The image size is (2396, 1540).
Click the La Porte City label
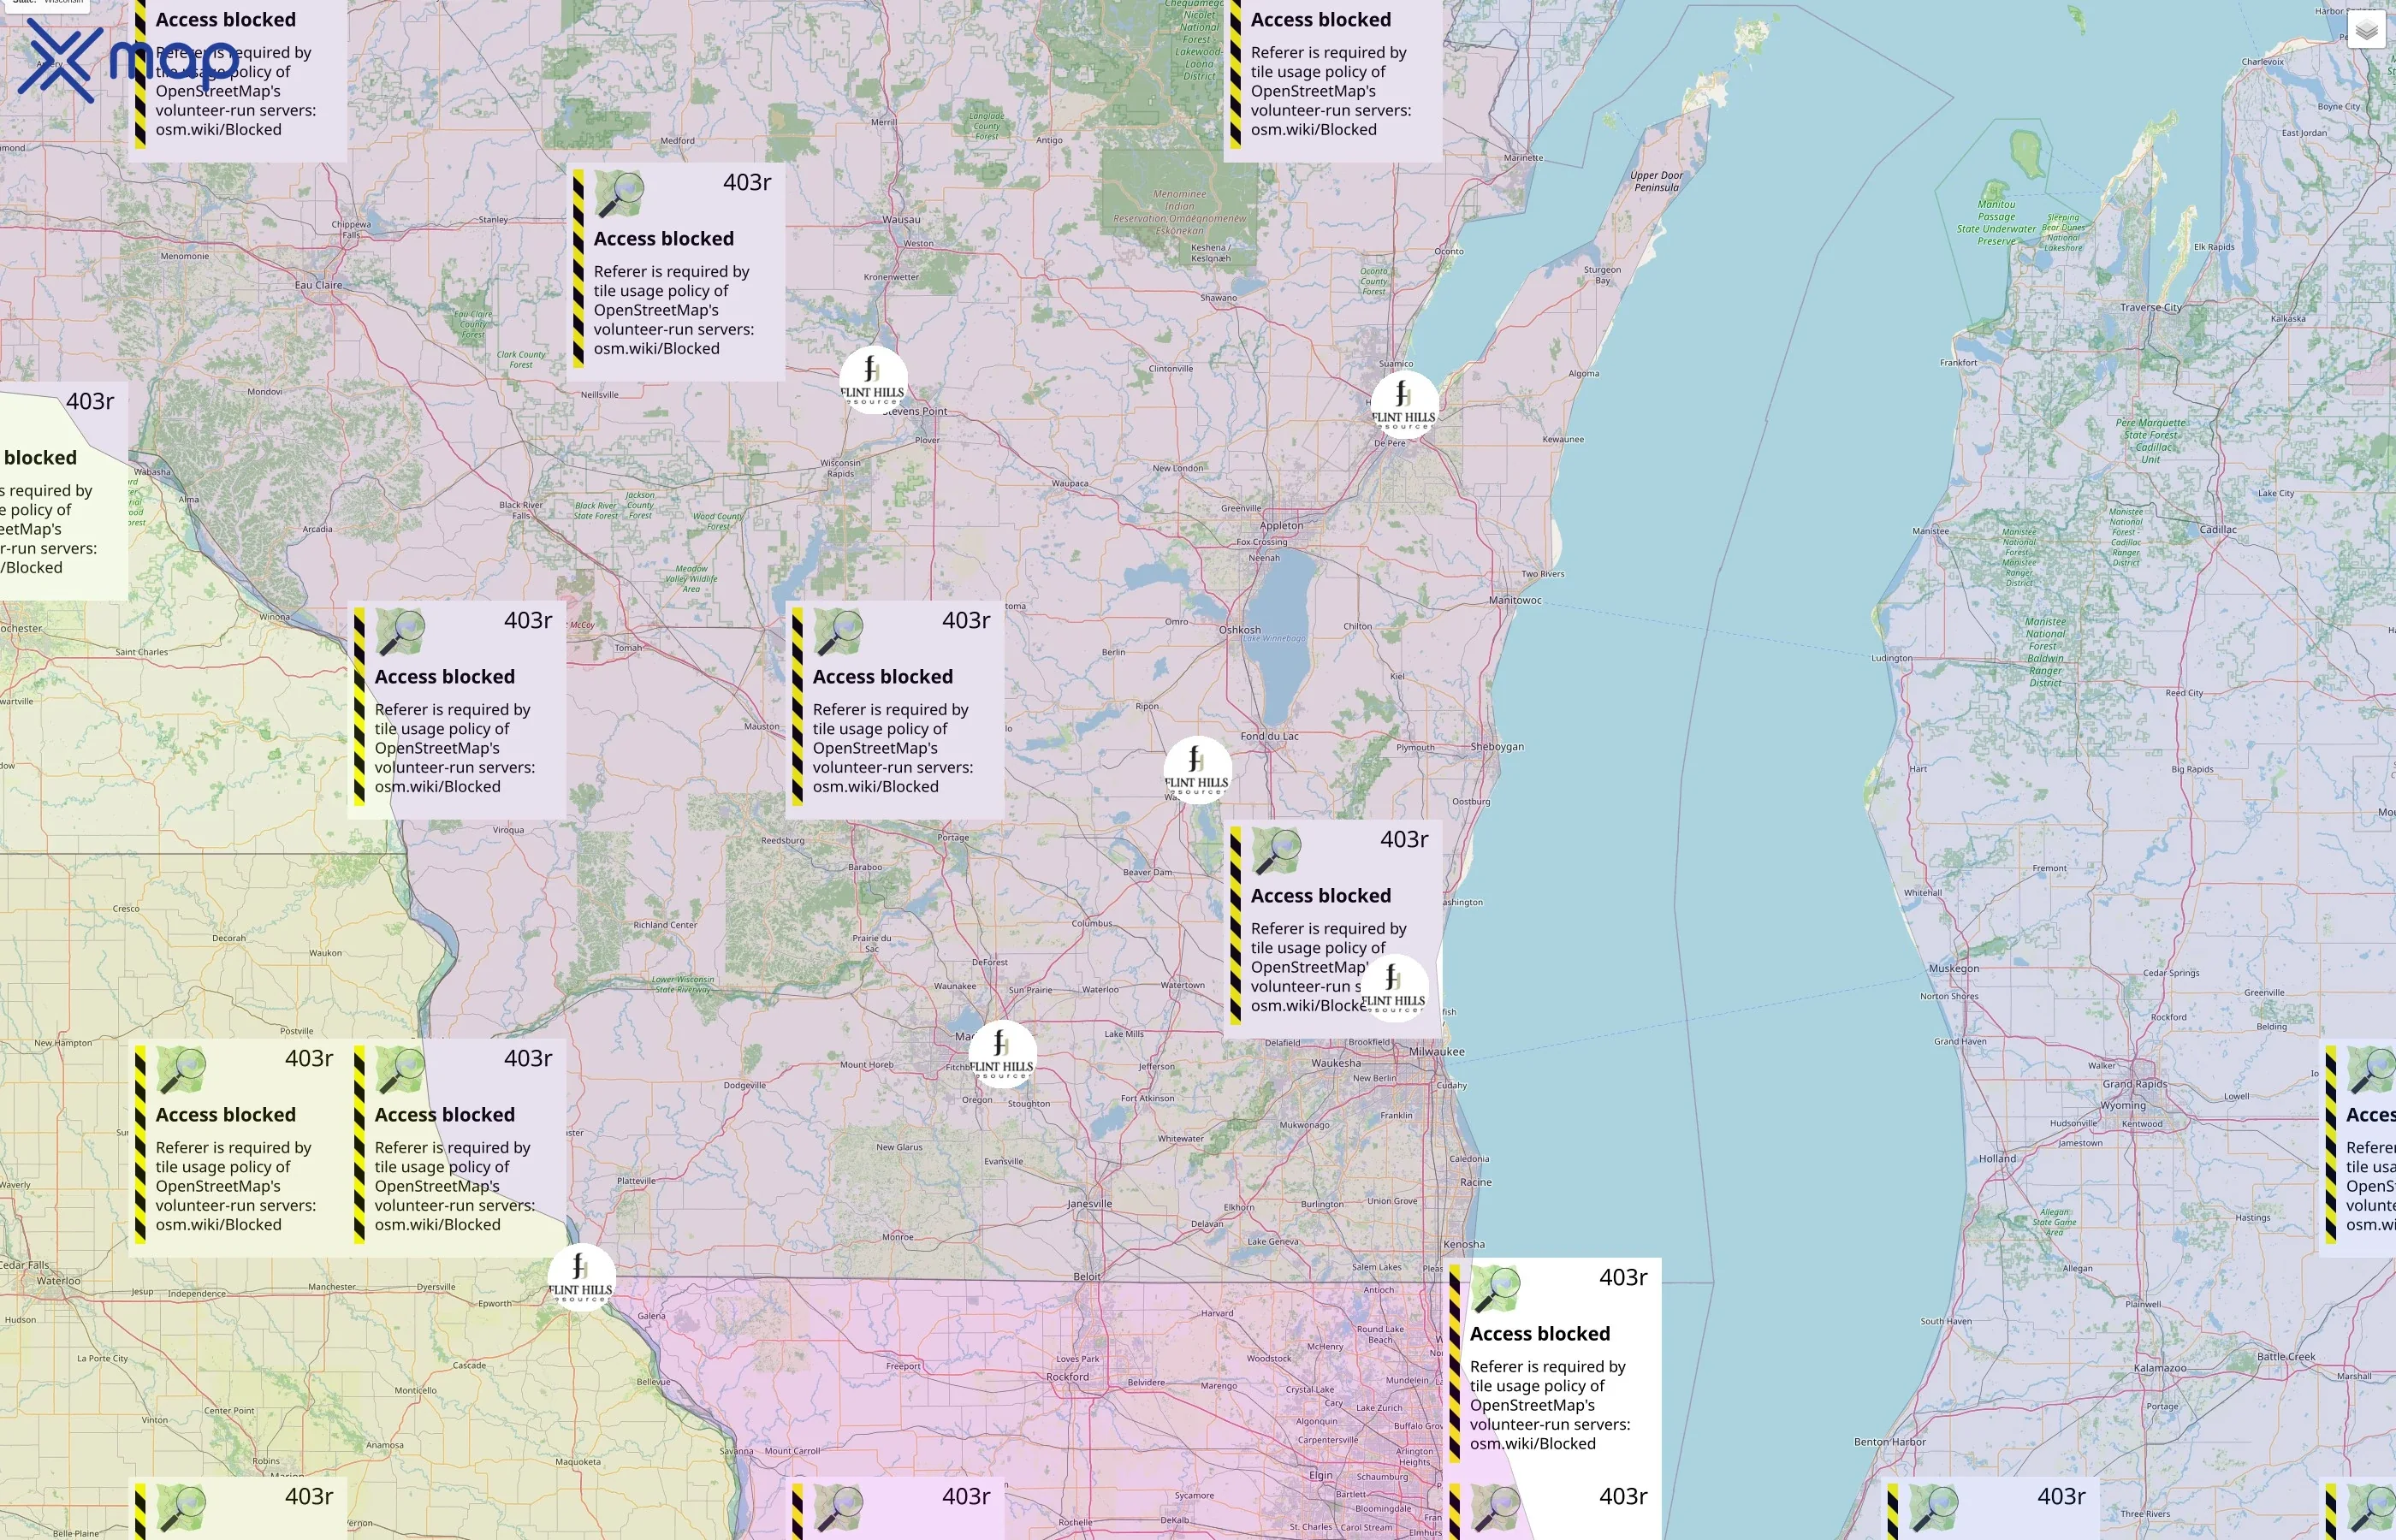102,1358
